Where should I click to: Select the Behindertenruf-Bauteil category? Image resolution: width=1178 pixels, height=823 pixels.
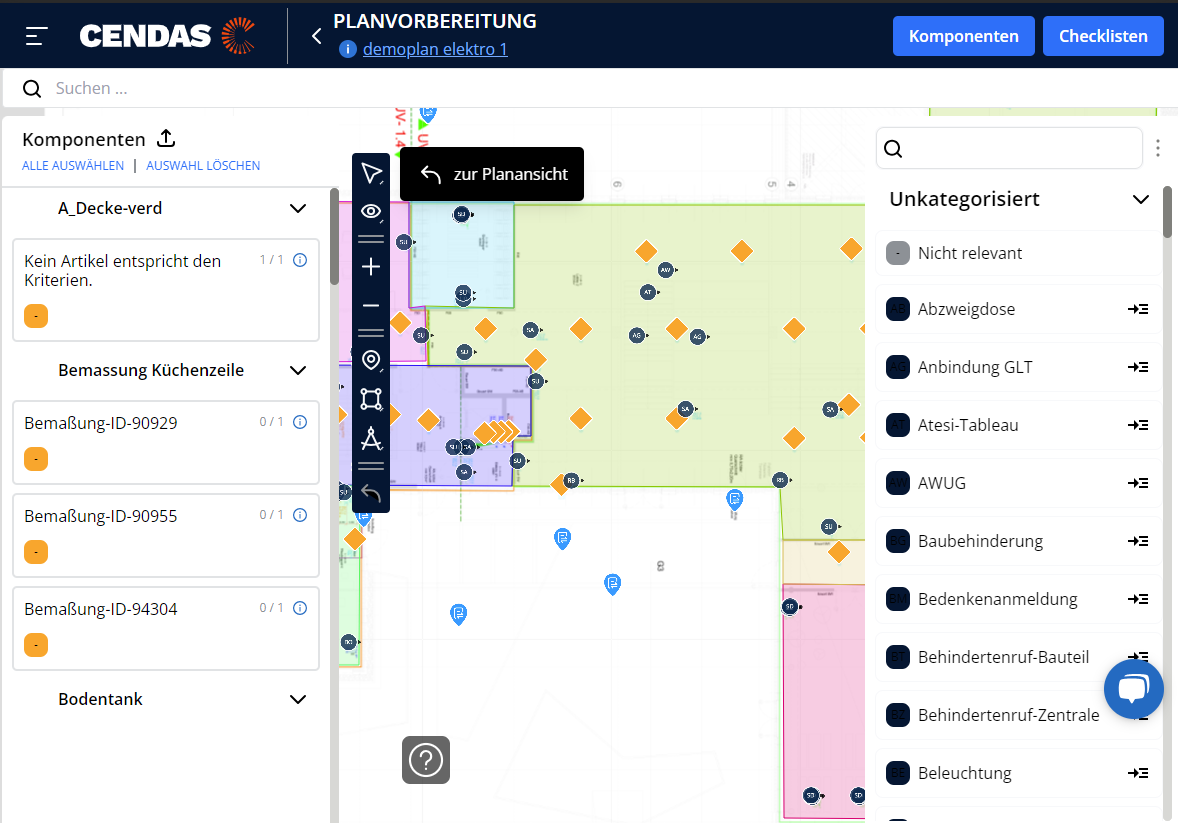click(1018, 656)
